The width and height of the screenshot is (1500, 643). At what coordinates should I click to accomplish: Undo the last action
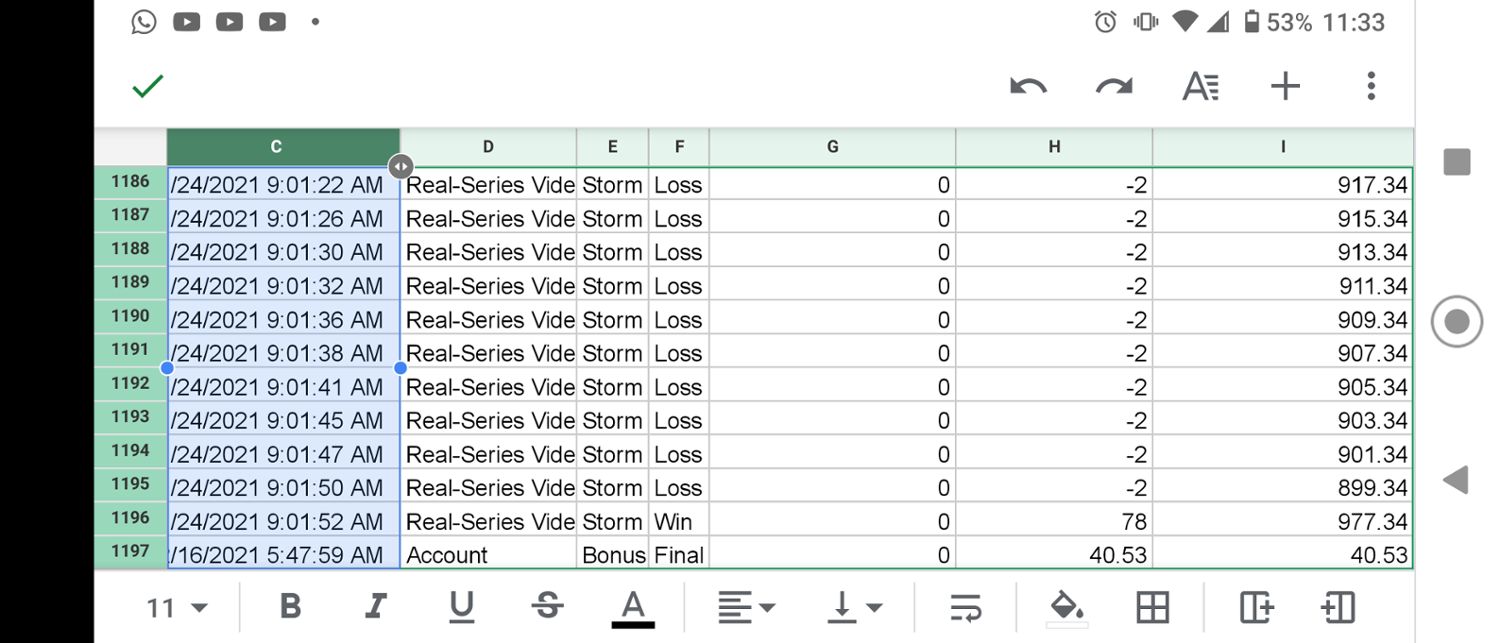click(1028, 87)
